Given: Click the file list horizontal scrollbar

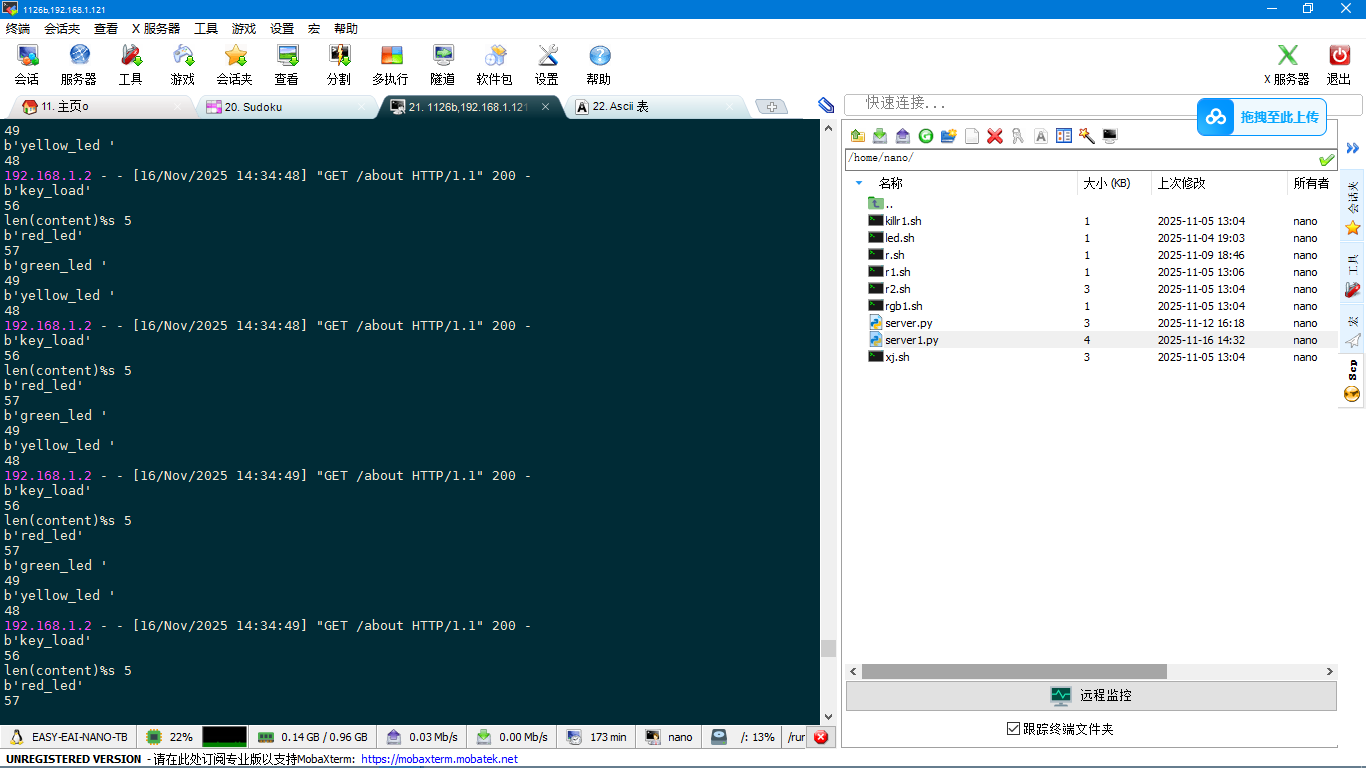Looking at the screenshot, I should pos(1013,672).
